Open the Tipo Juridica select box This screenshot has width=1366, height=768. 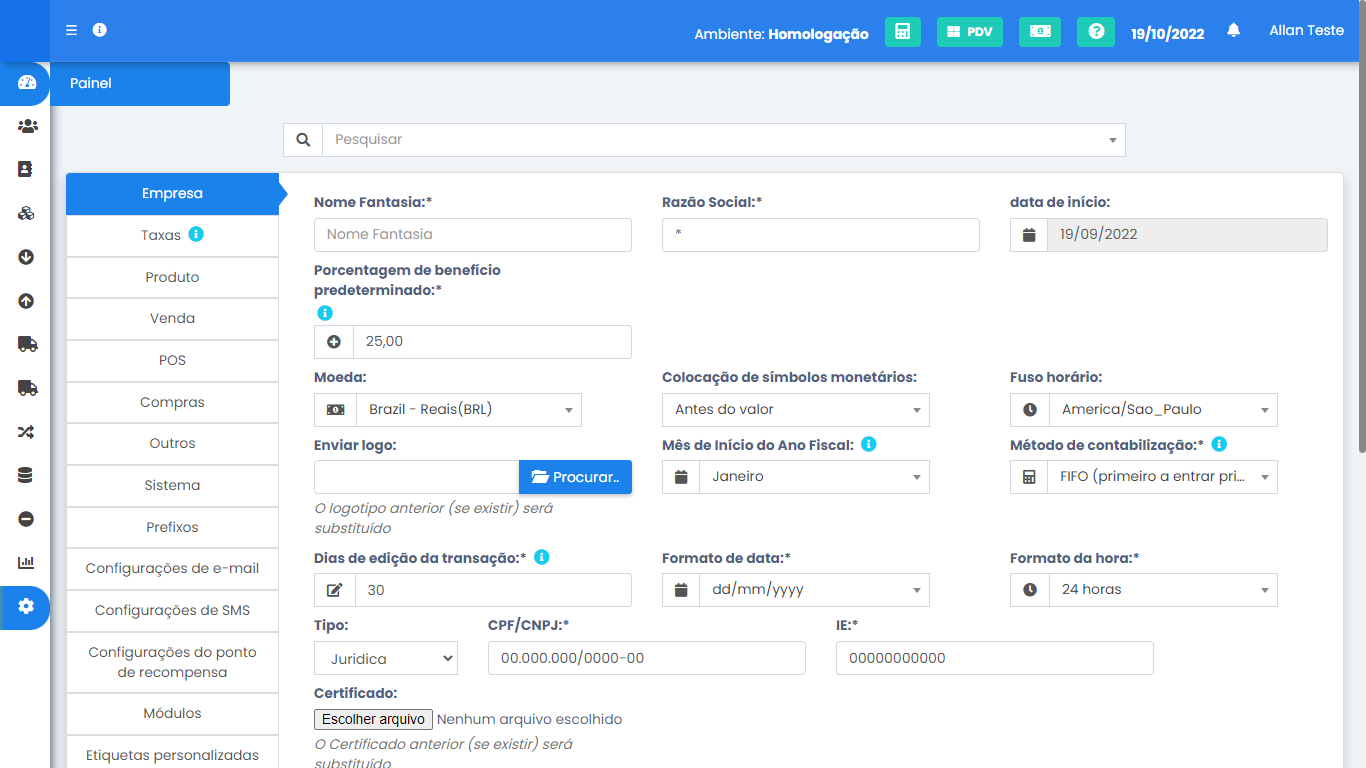coord(386,659)
